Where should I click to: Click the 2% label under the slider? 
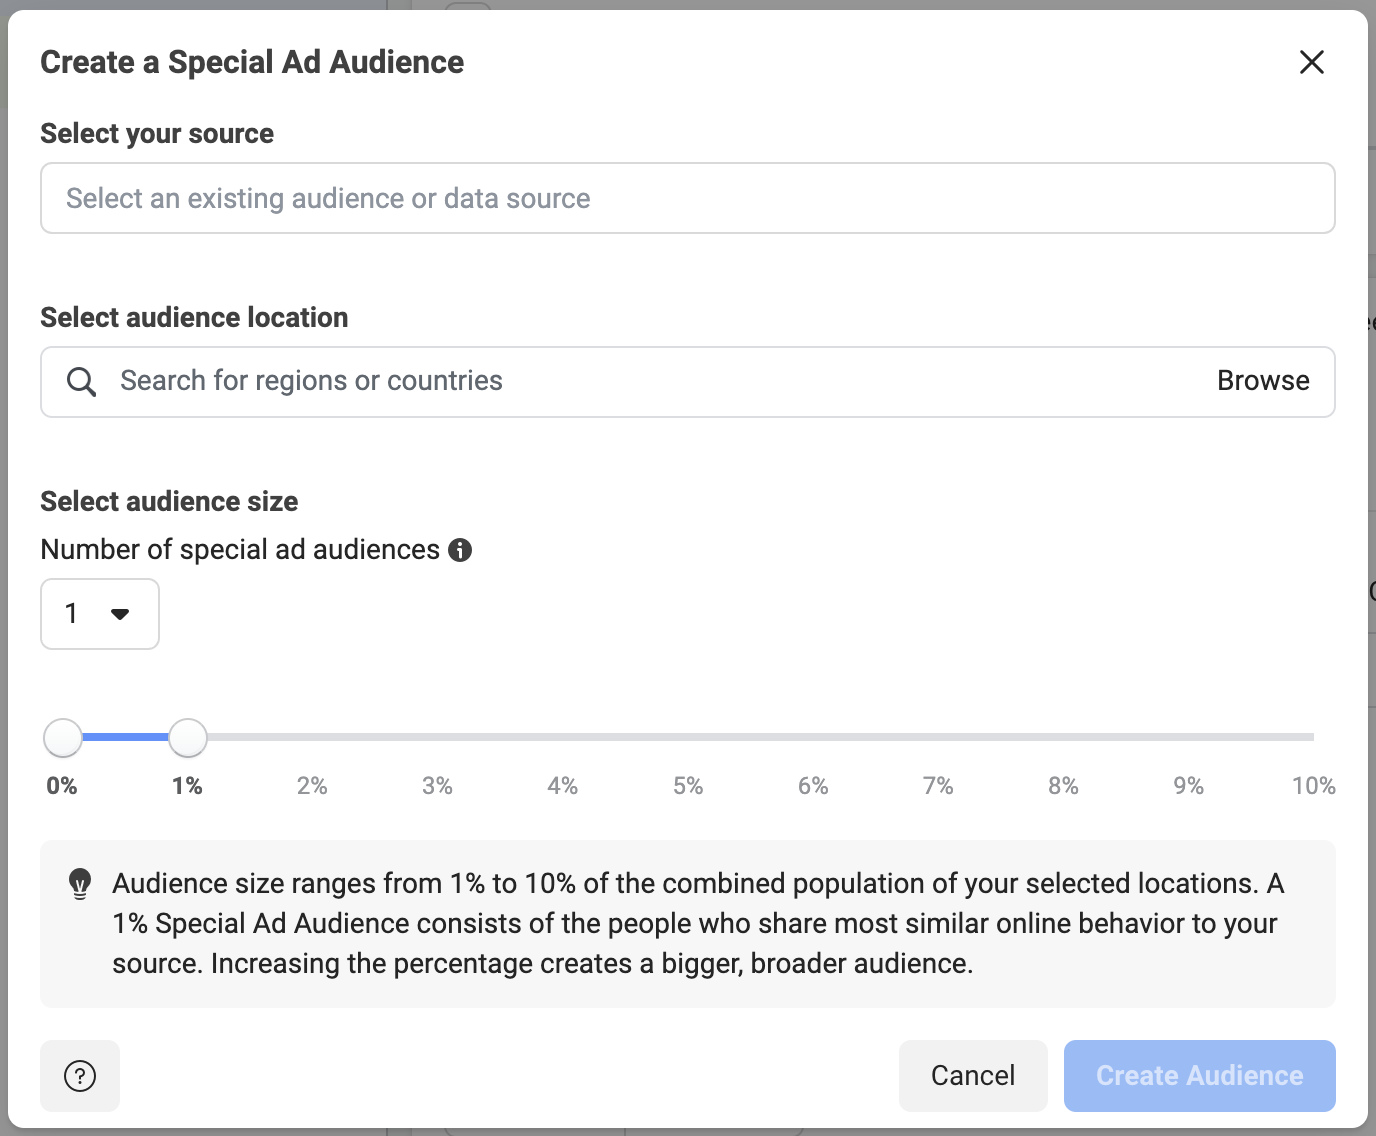click(312, 786)
